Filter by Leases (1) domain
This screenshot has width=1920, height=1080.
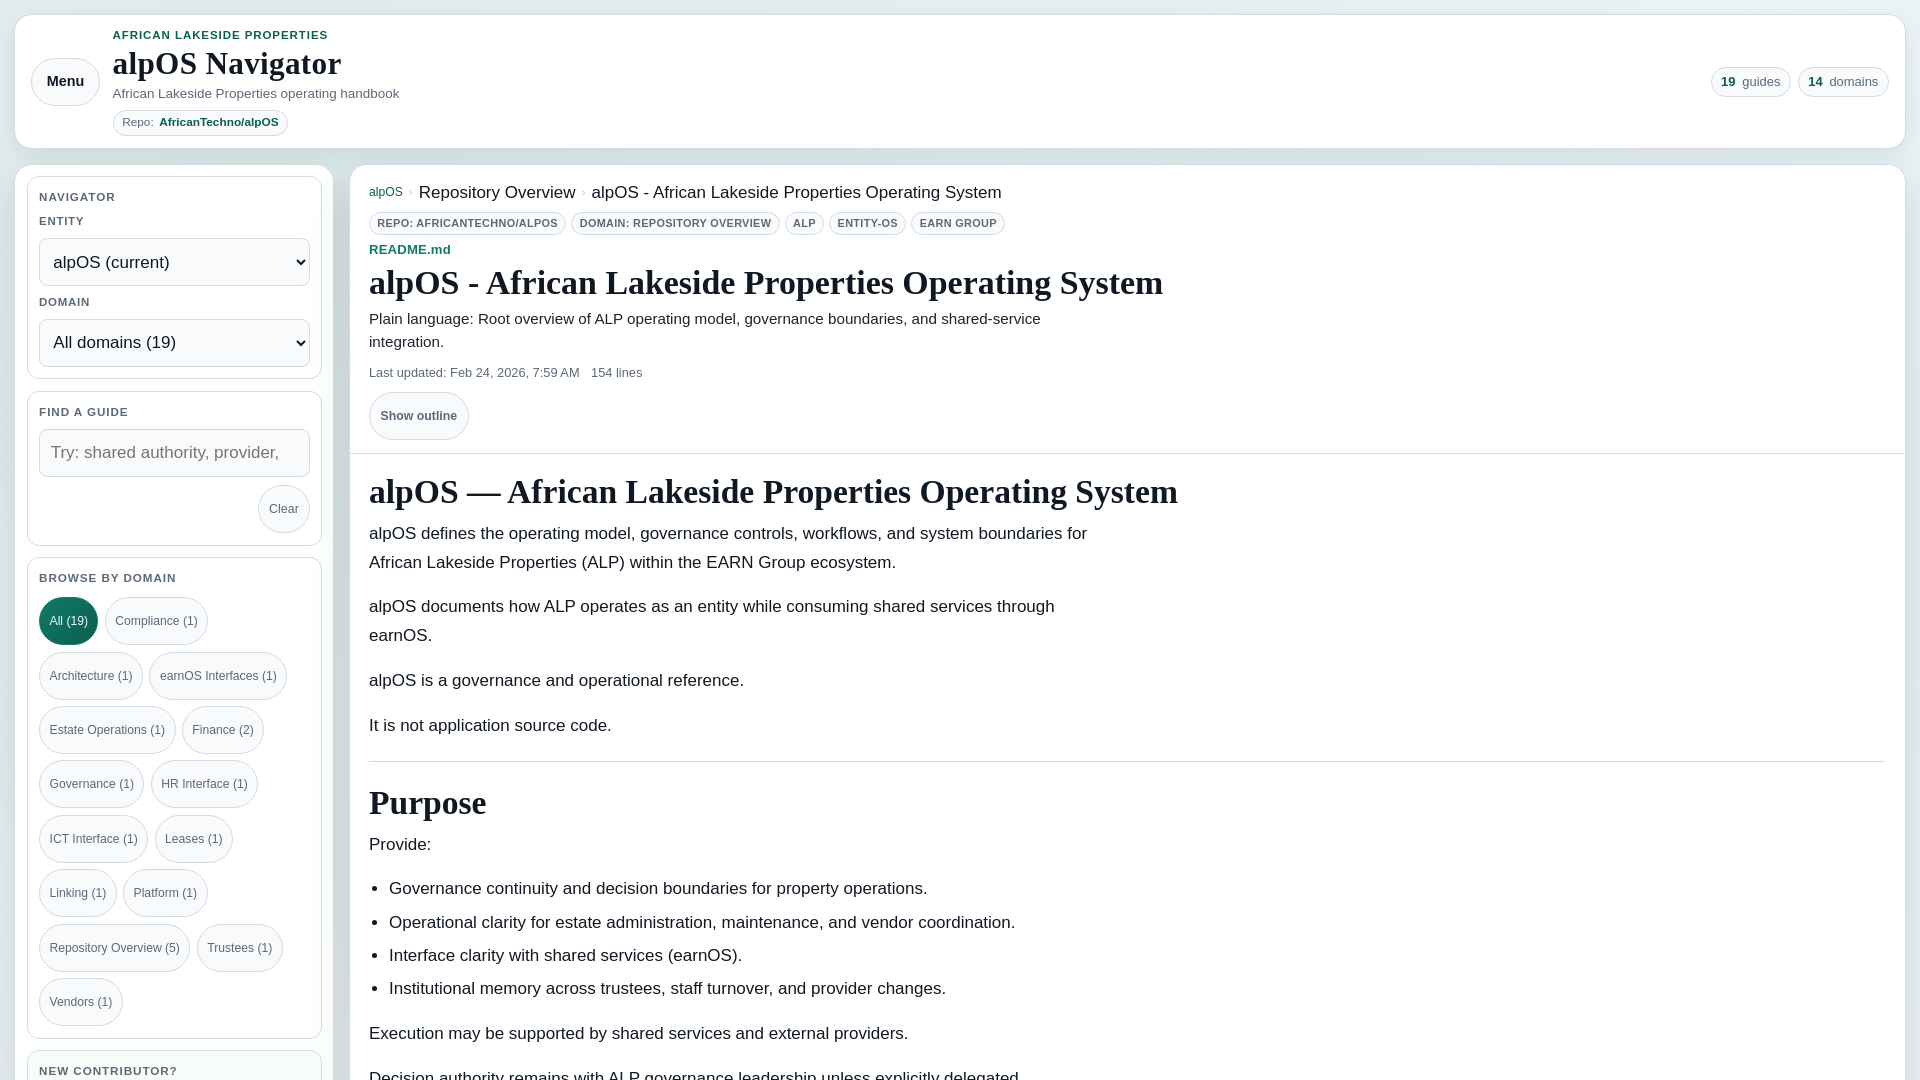pyautogui.click(x=194, y=839)
